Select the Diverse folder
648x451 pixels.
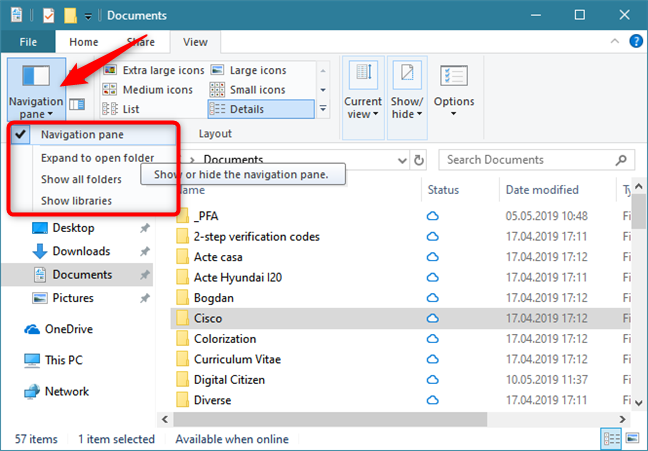click(x=212, y=400)
